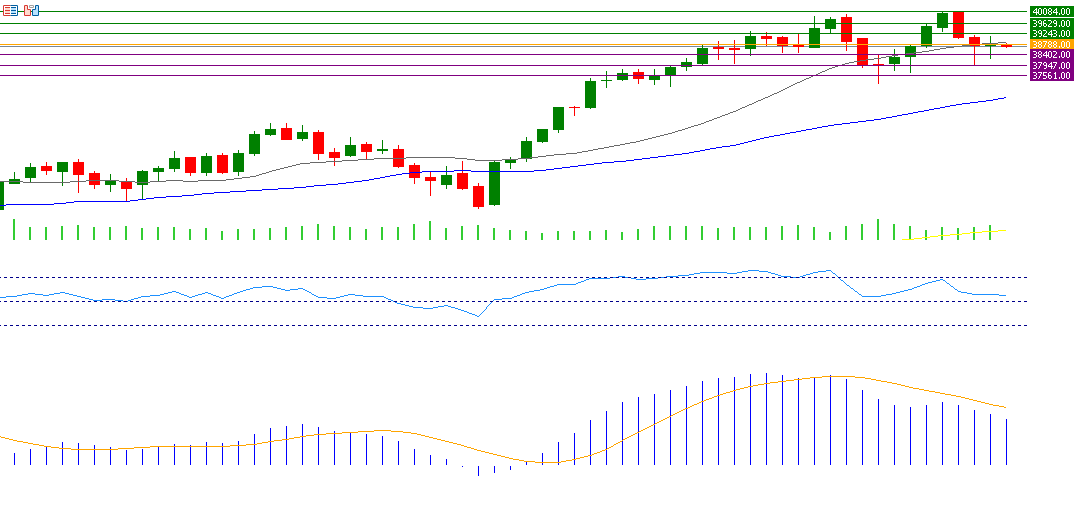
Task: Select the purple 38402.00 support label
Action: coord(1051,55)
